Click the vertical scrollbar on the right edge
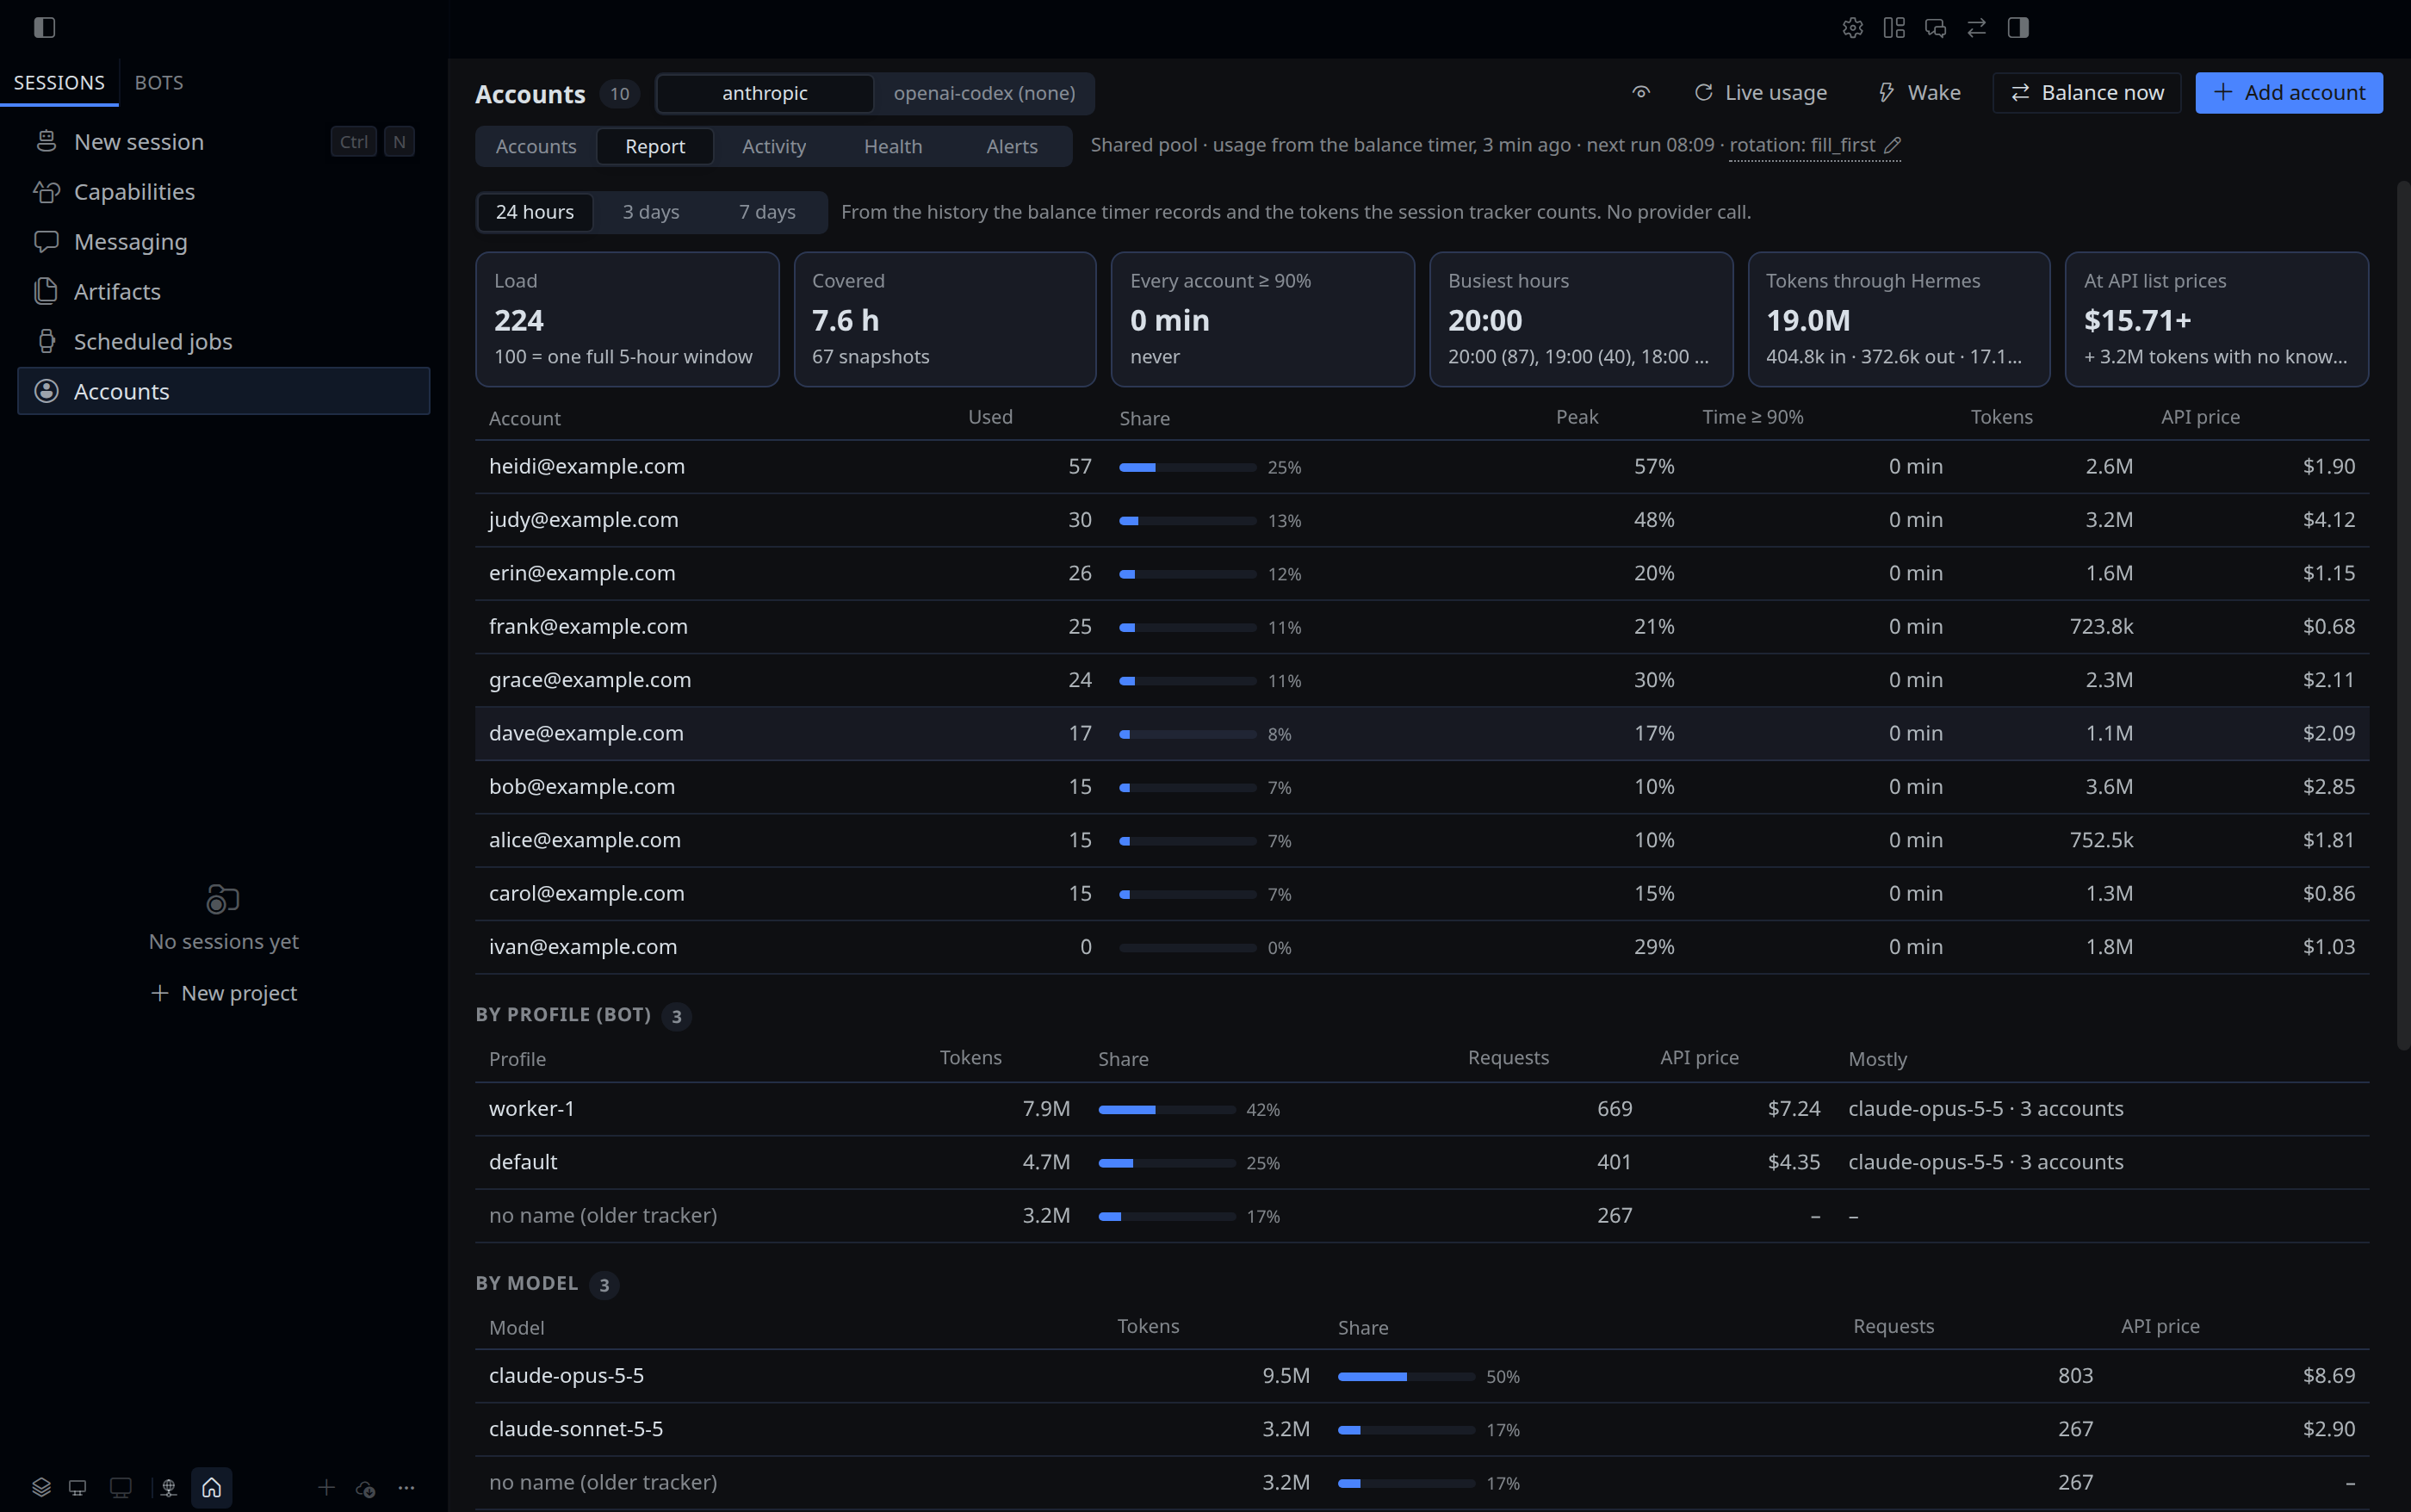 (2403, 615)
